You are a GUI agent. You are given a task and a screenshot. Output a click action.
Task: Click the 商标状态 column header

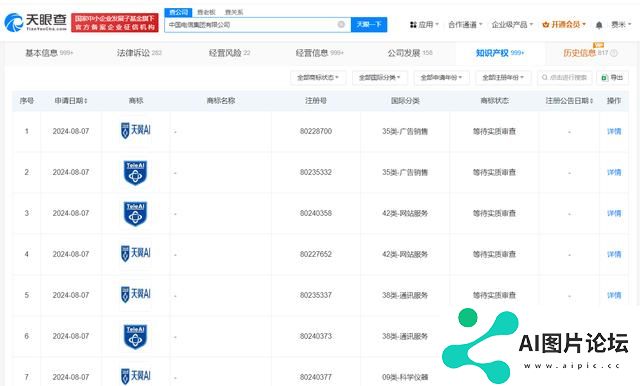(494, 101)
